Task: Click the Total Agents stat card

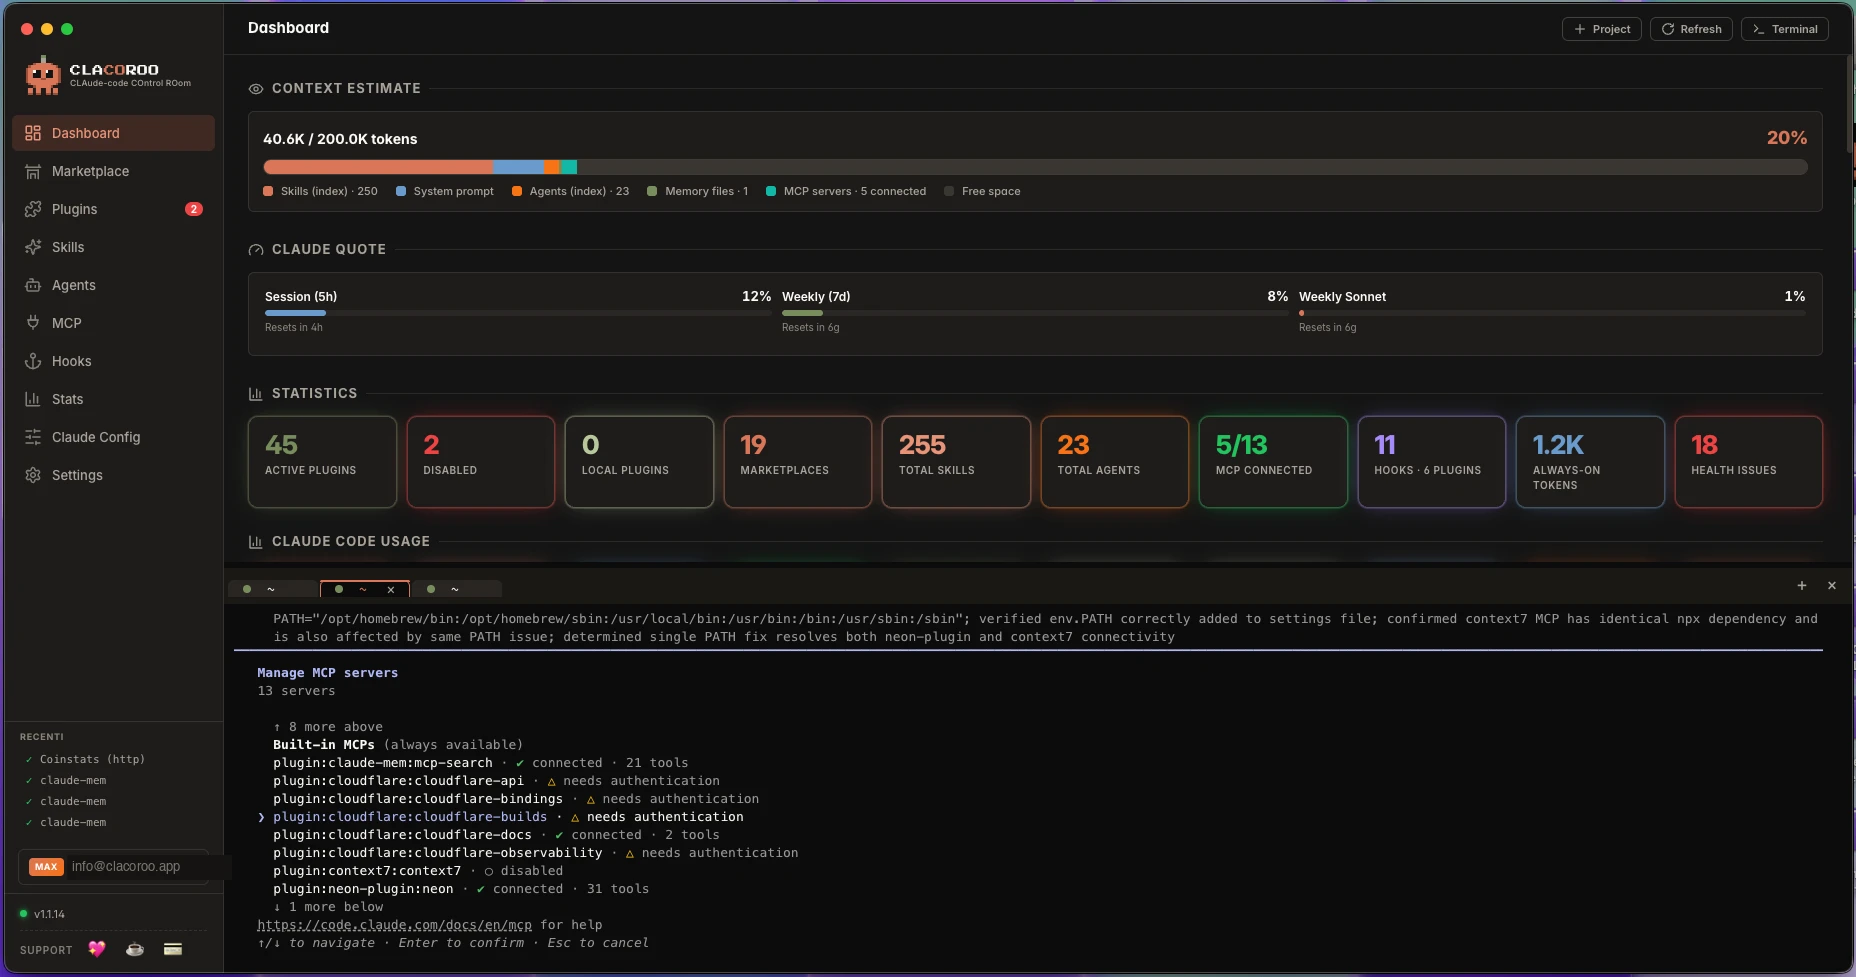Action: click(1115, 462)
